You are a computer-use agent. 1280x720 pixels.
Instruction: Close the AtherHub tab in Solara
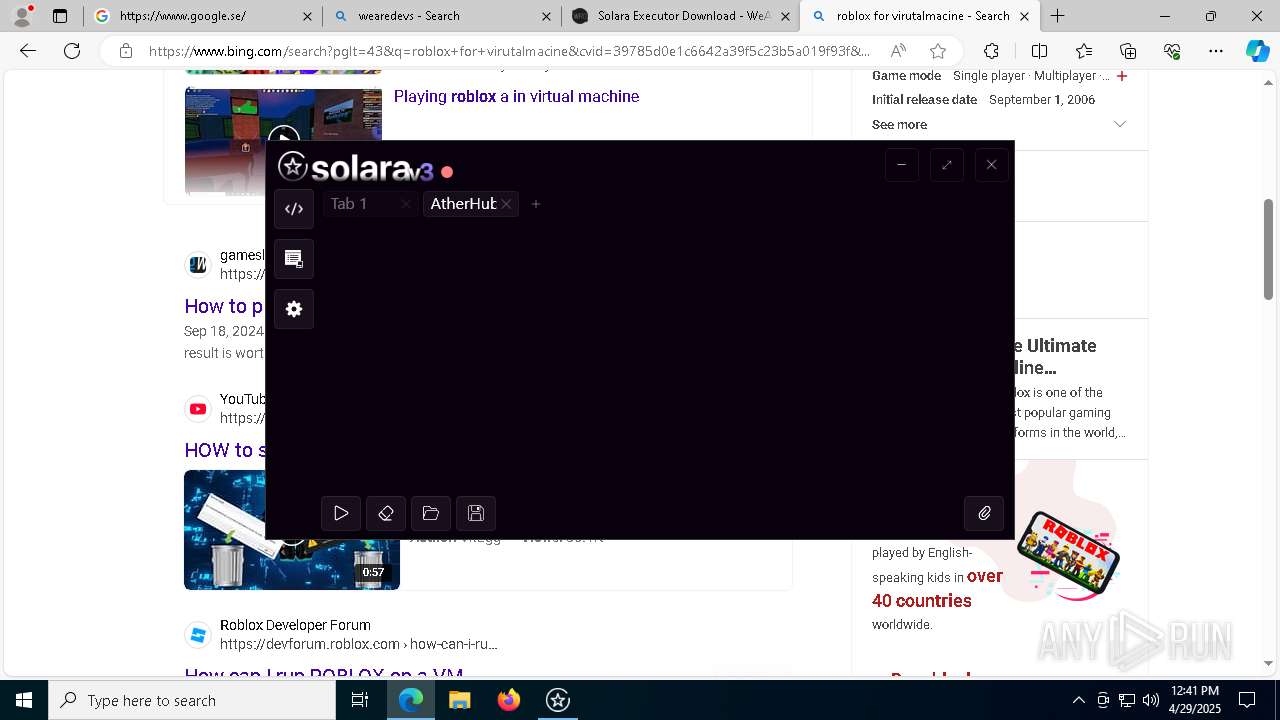coord(506,204)
